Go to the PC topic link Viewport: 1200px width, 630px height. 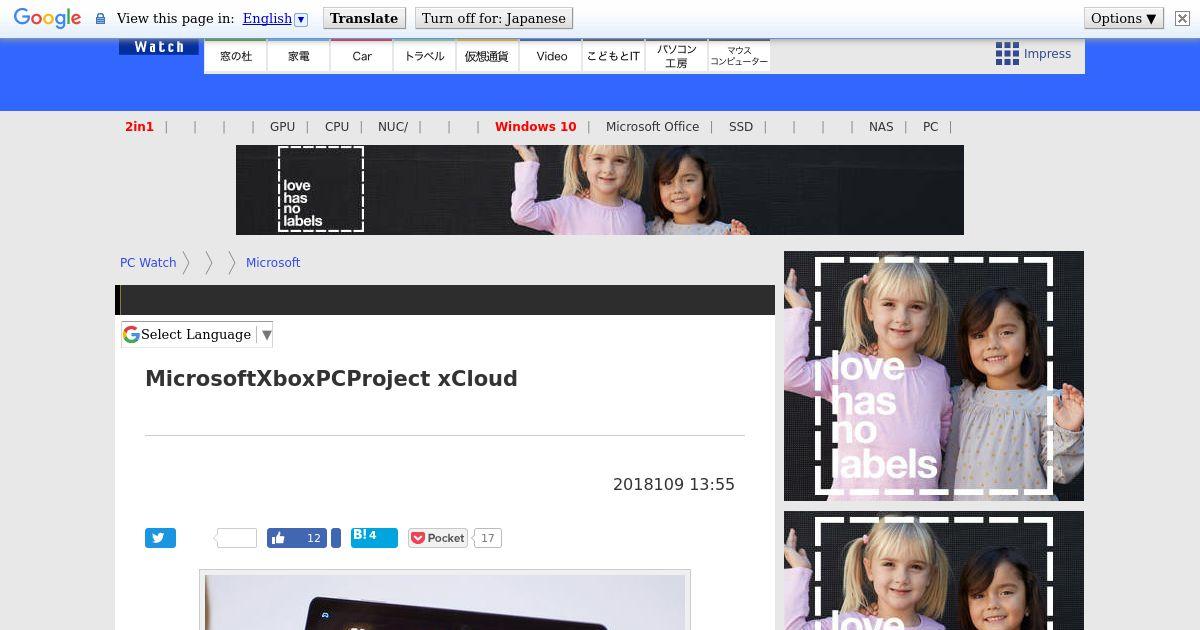(930, 127)
